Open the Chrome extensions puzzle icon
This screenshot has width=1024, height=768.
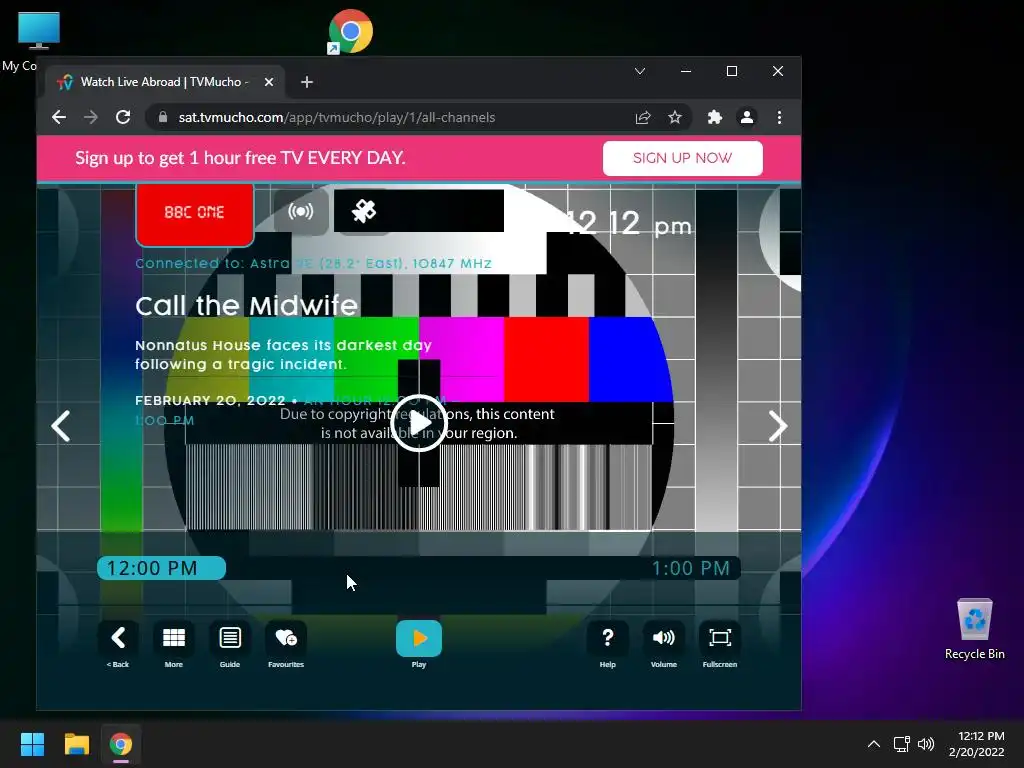click(x=714, y=118)
